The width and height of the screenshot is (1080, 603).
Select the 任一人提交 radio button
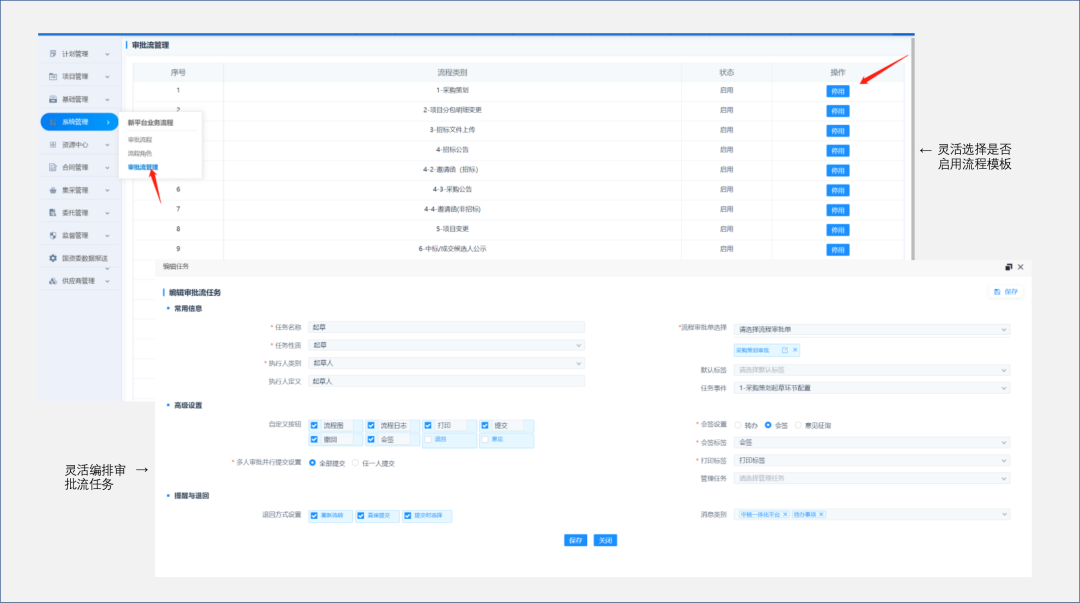coord(355,463)
